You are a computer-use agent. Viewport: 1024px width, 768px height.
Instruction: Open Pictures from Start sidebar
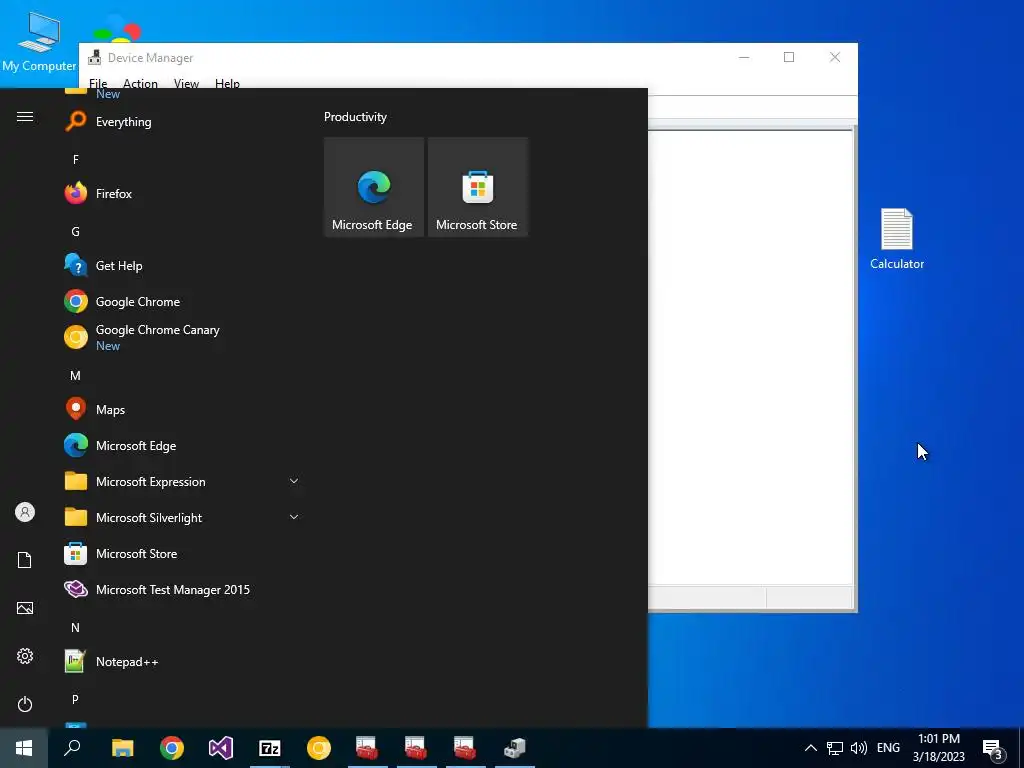[x=25, y=608]
